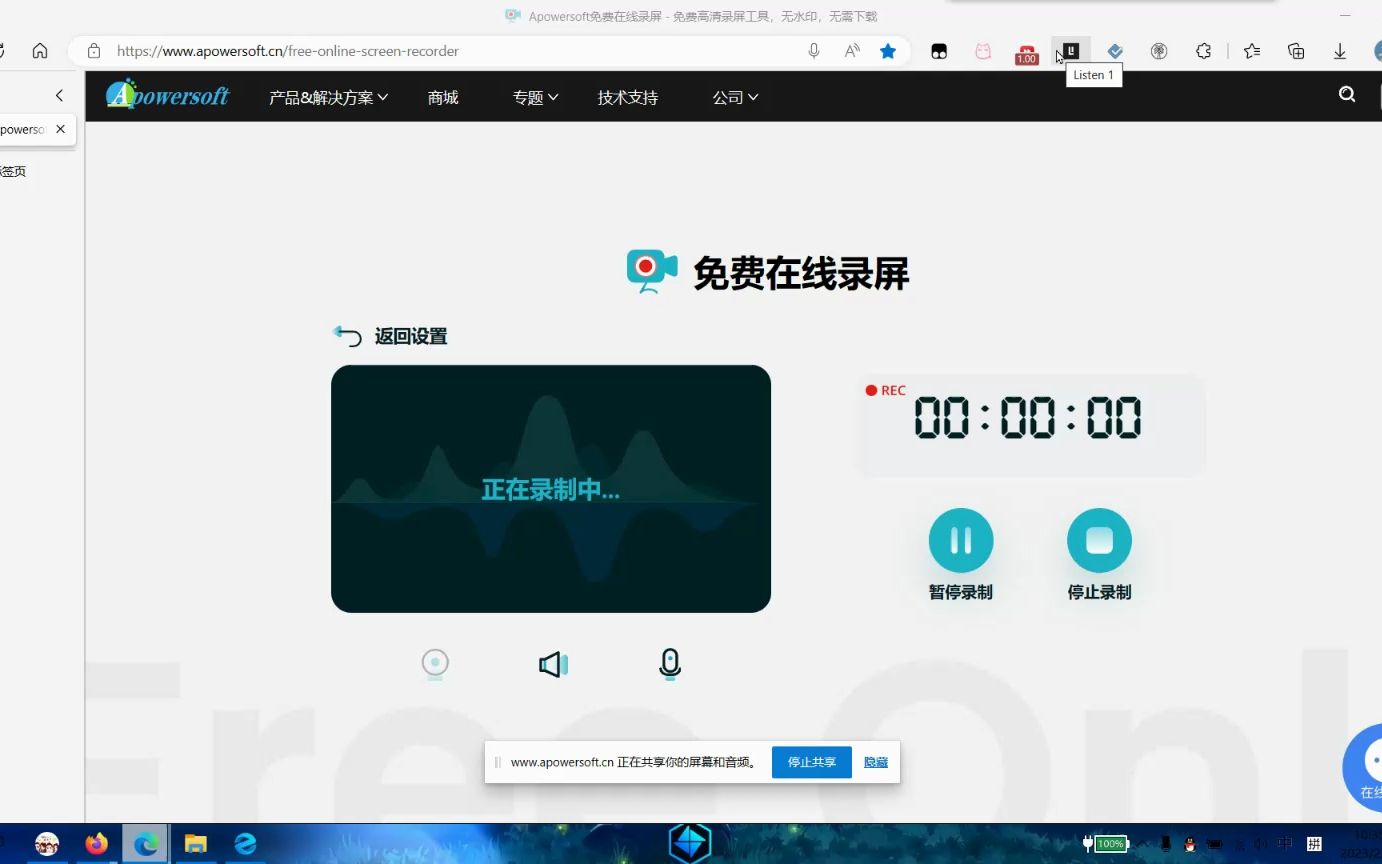Activate Read aloud icon in address bar
This screenshot has width=1382, height=864.
[852, 51]
